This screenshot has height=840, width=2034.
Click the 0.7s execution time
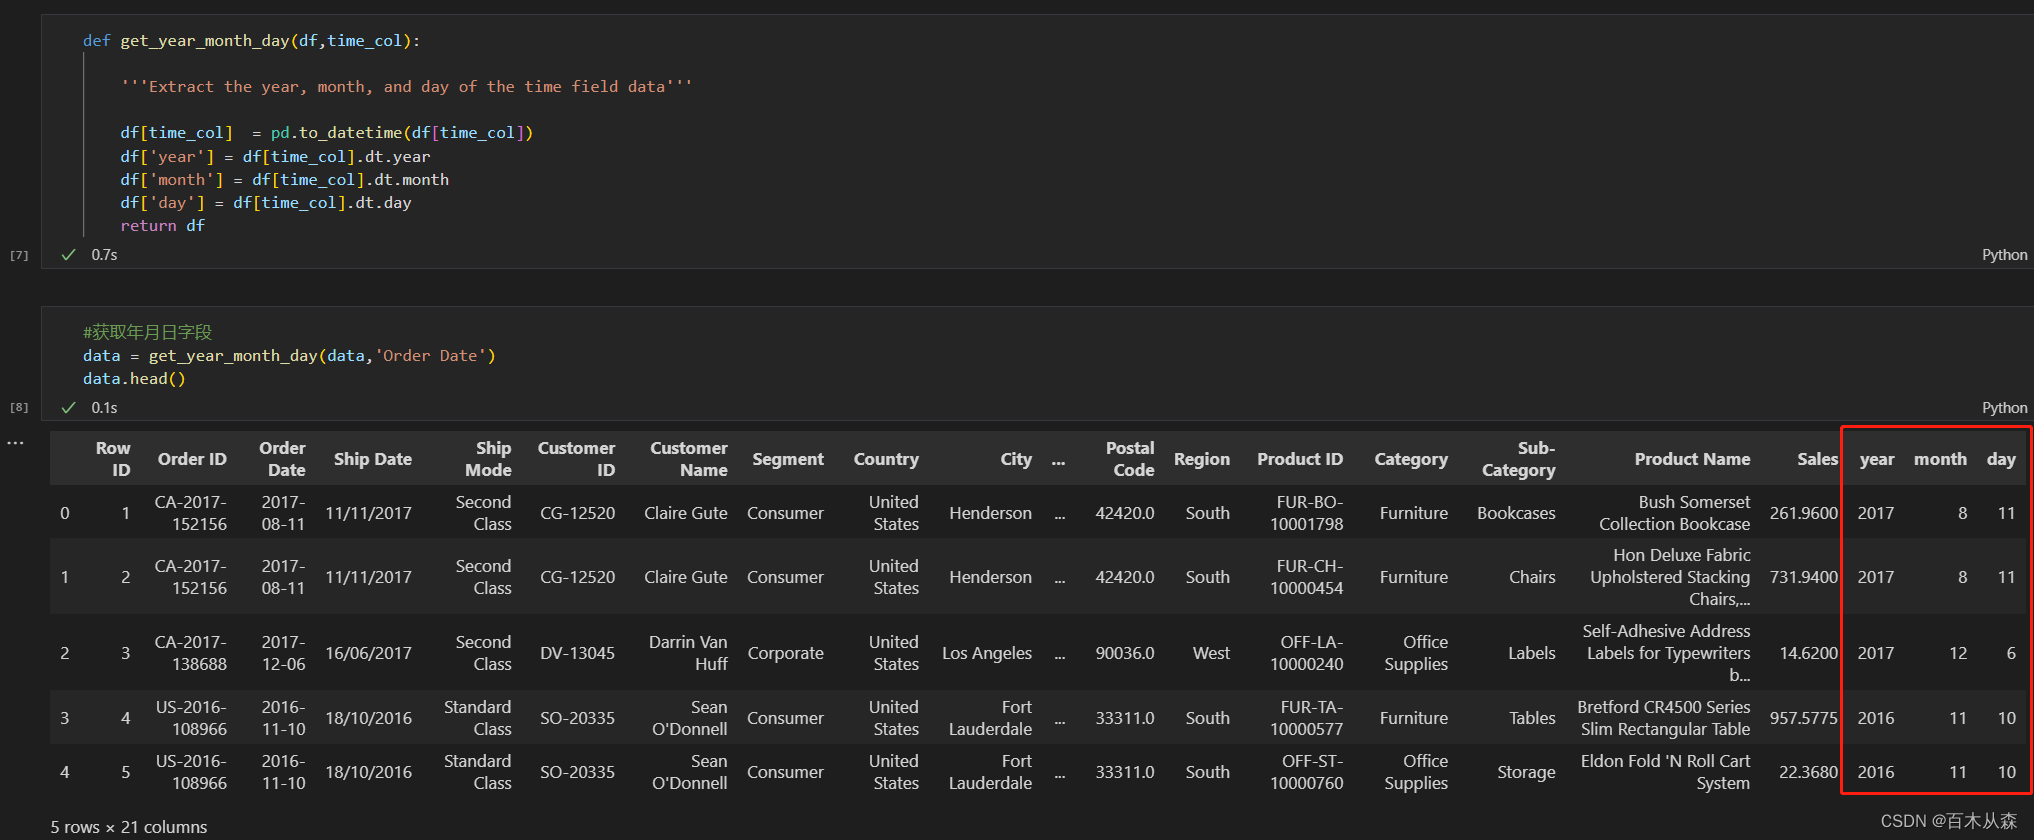click(104, 255)
